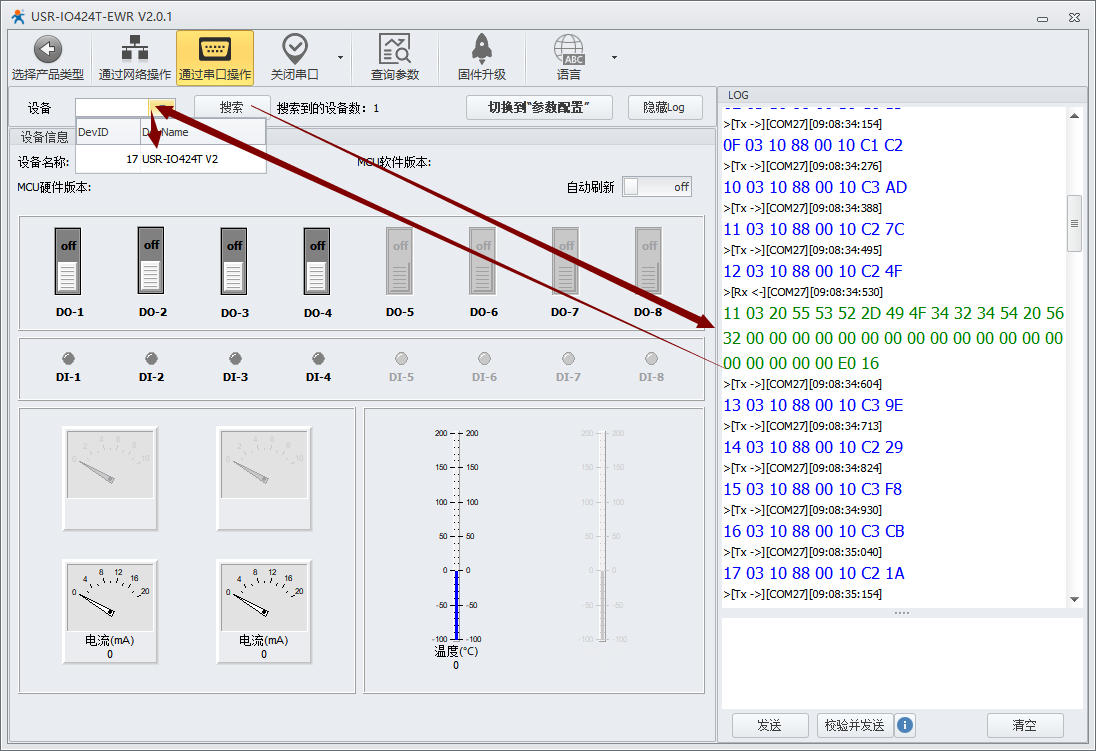Image resolution: width=1096 pixels, height=751 pixels.
Task: Toggle the disabled DO-7 switch
Action: pos(565,262)
